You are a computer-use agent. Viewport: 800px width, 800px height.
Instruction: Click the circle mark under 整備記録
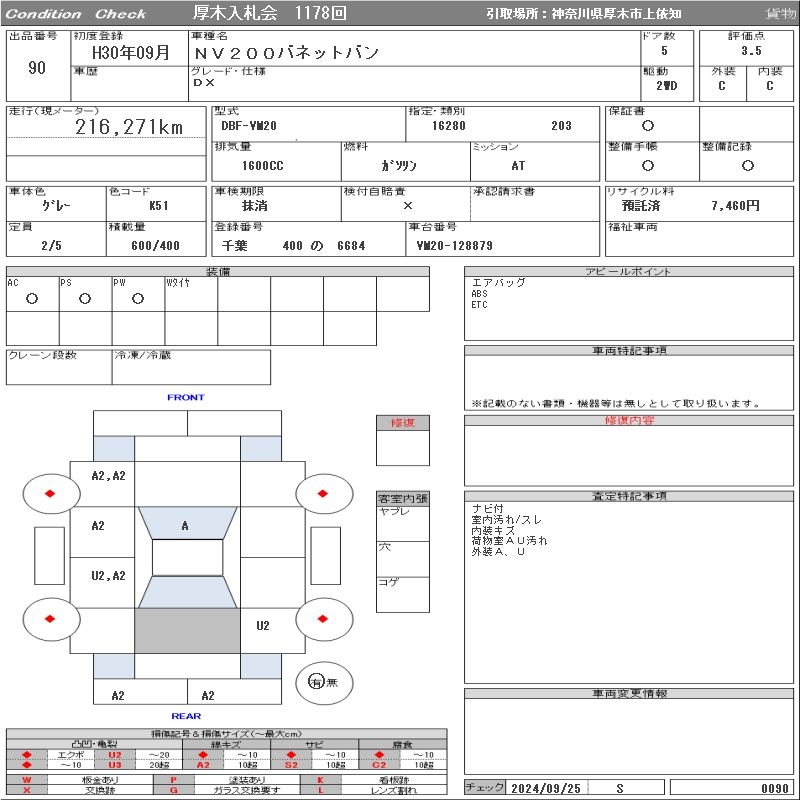coord(748,165)
